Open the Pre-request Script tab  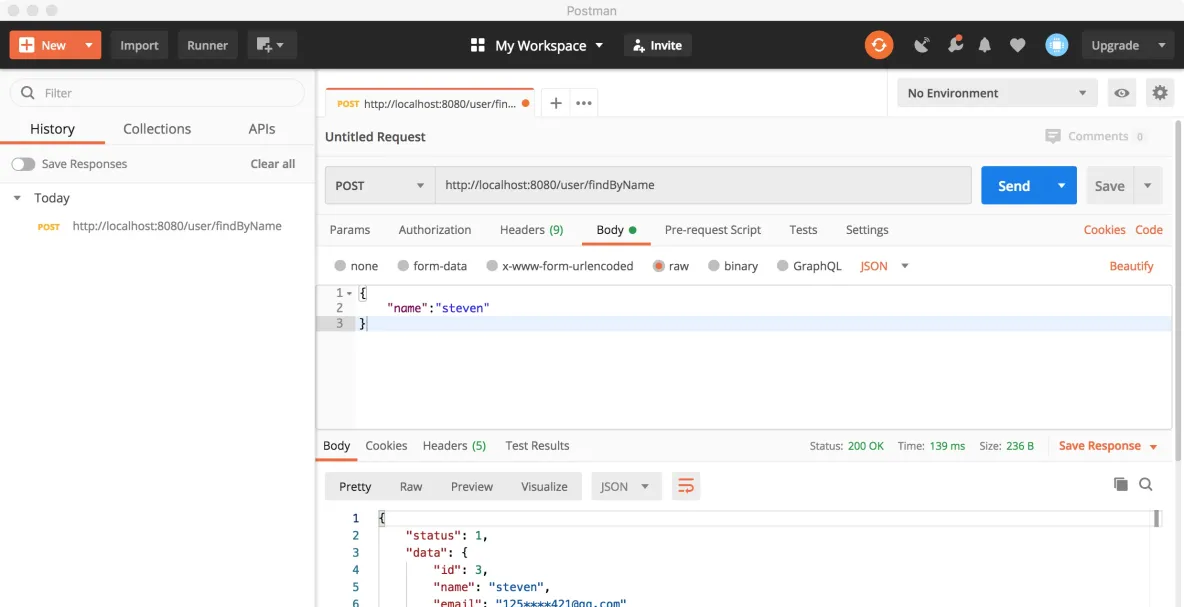click(713, 230)
